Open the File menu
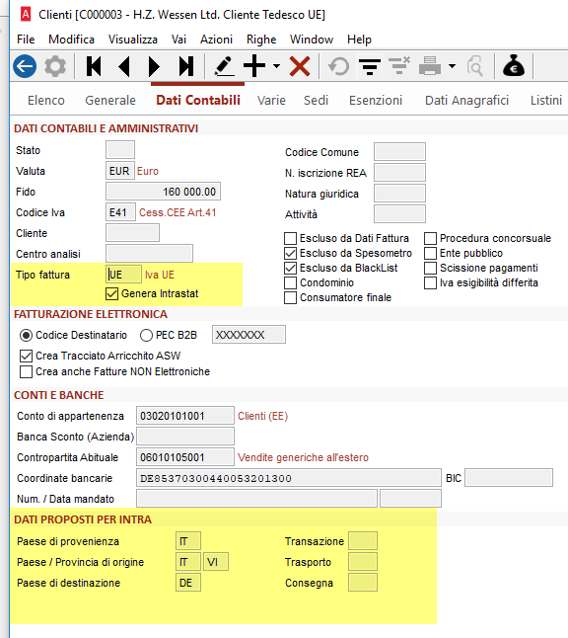 26,39
